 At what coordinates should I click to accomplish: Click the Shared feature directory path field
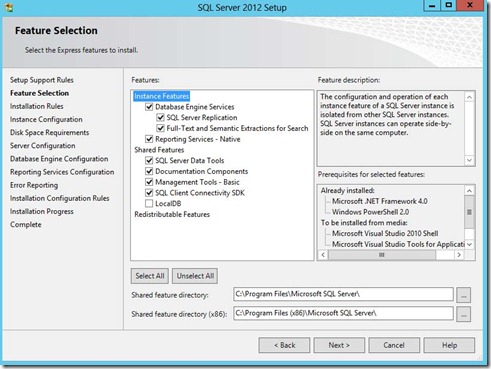point(343,294)
